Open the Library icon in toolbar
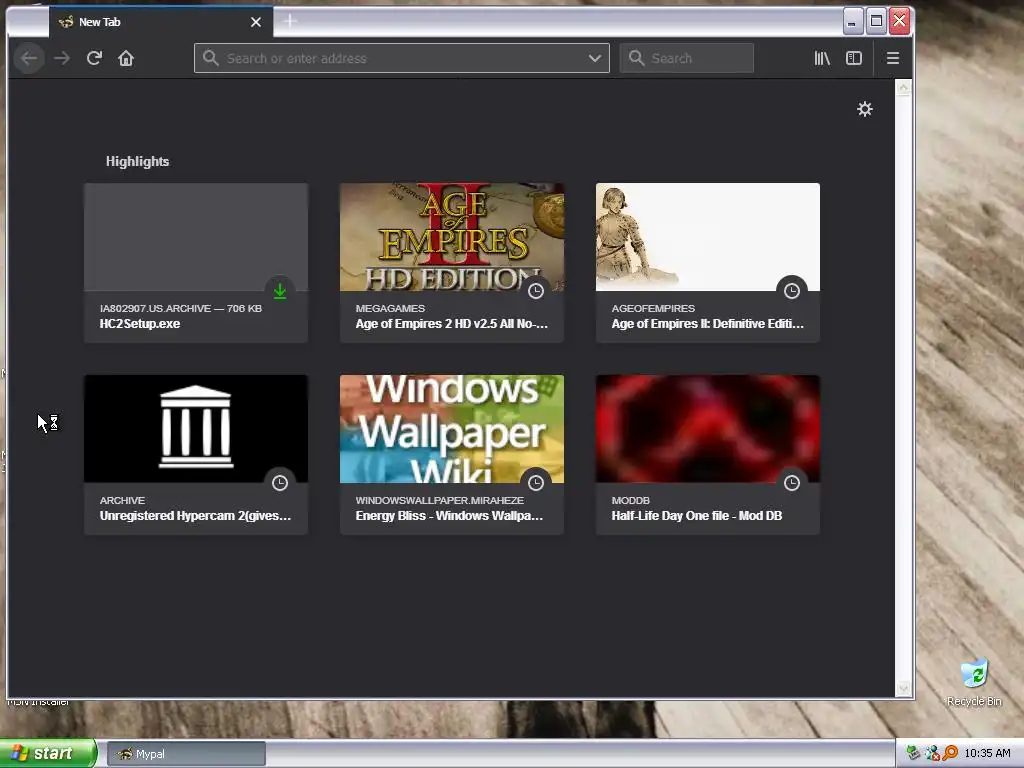This screenshot has width=1024, height=768. [822, 59]
